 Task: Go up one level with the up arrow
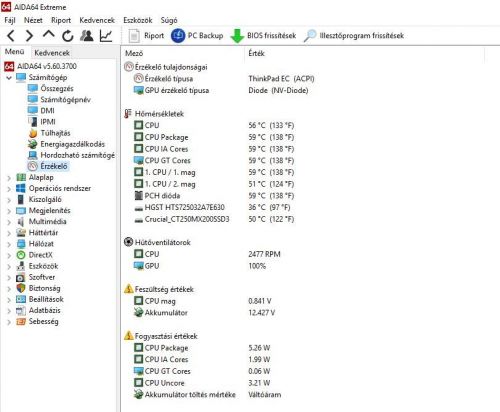point(49,35)
